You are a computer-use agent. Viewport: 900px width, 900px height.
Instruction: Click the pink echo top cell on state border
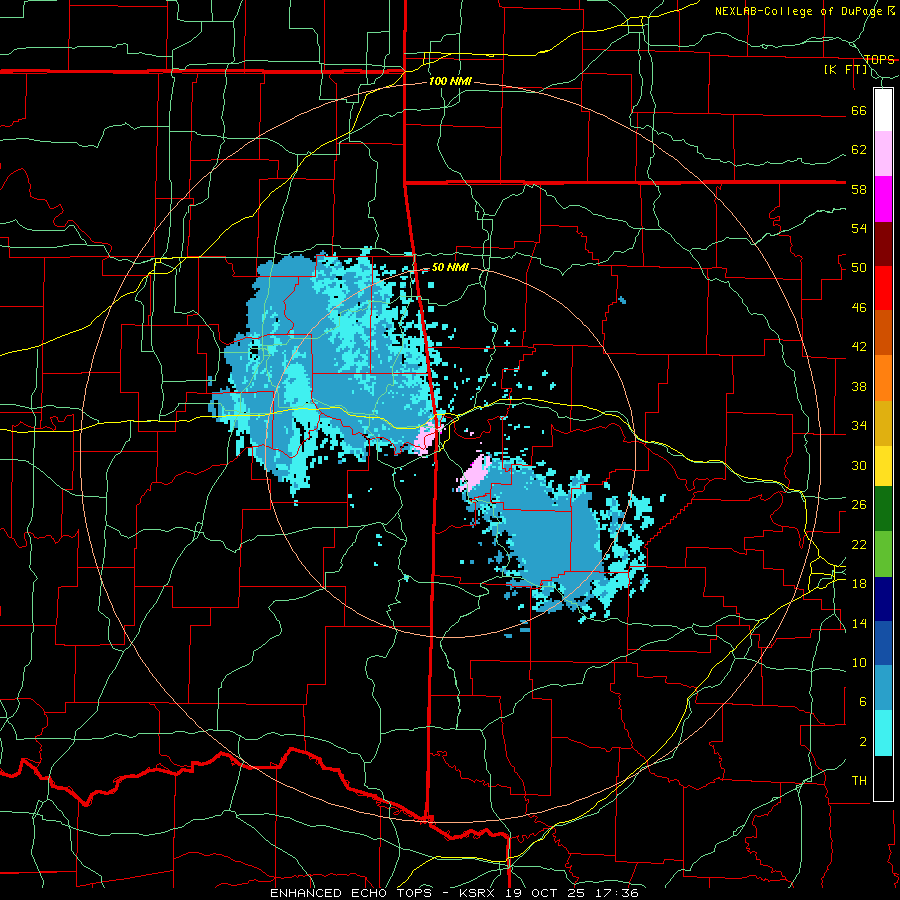point(427,440)
